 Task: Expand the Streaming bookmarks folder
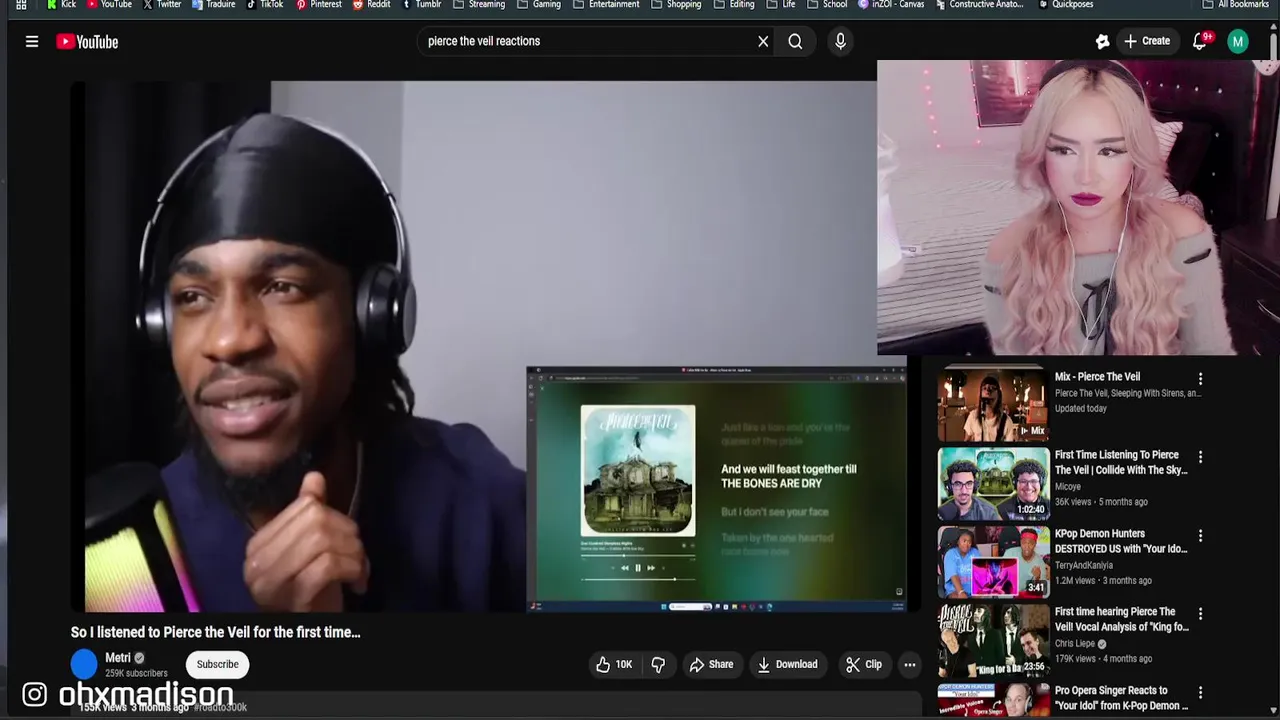[479, 5]
